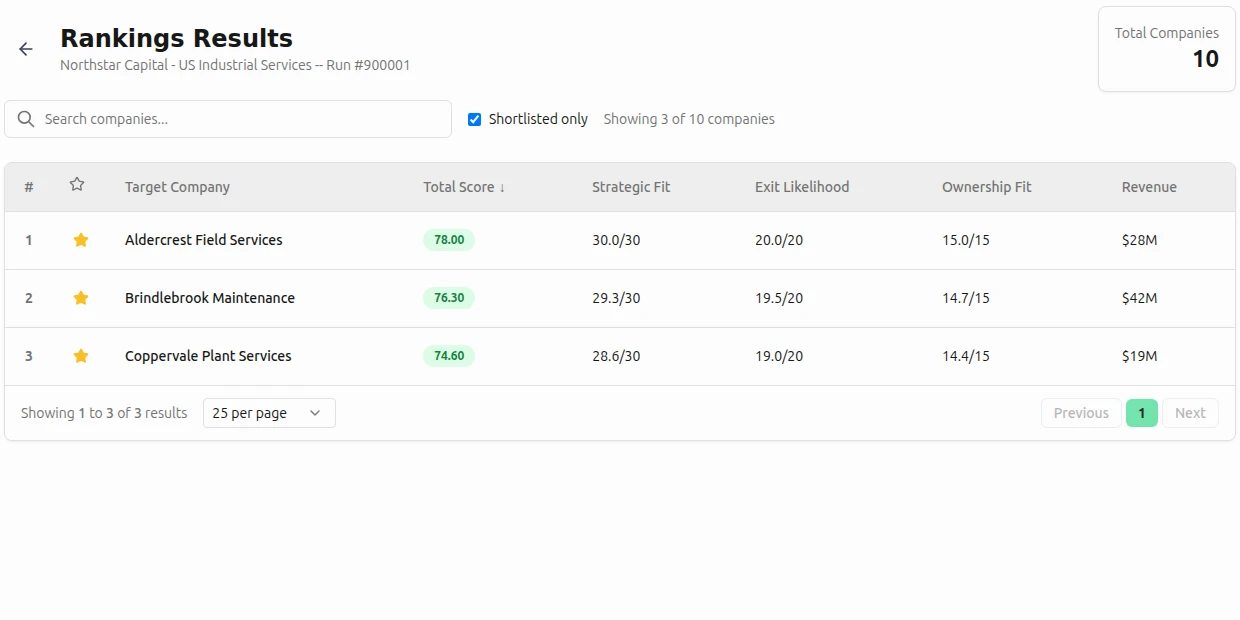Click the 14.4/15 ownership fit value

click(966, 356)
